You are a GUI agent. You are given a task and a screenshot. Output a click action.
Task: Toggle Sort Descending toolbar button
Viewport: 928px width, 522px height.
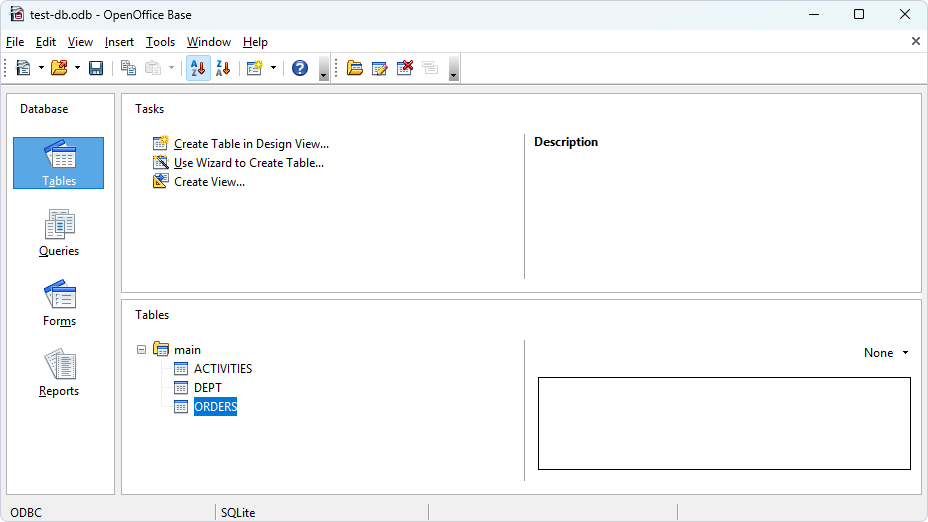pos(223,68)
